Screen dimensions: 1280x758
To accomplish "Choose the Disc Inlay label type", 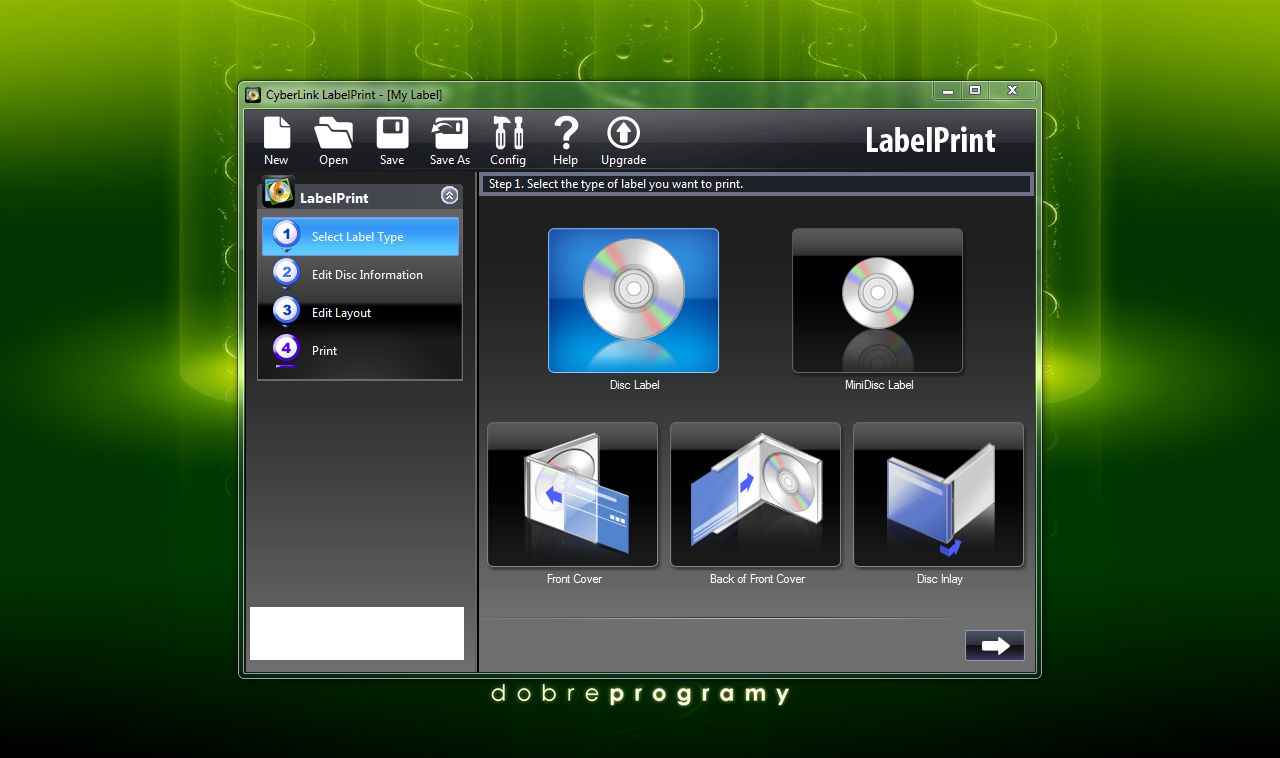I will 938,494.
